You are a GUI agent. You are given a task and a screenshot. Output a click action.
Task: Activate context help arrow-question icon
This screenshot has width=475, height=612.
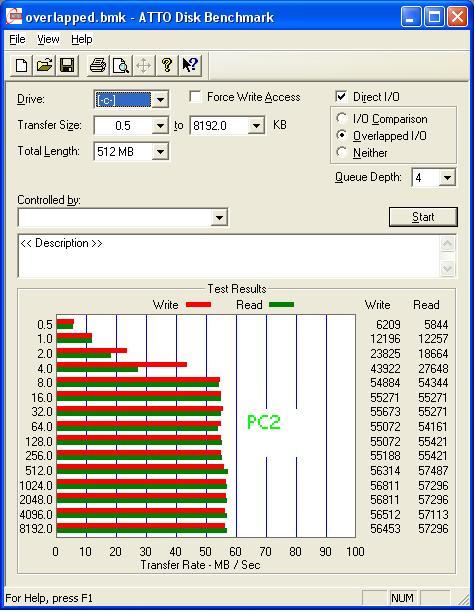tap(190, 65)
